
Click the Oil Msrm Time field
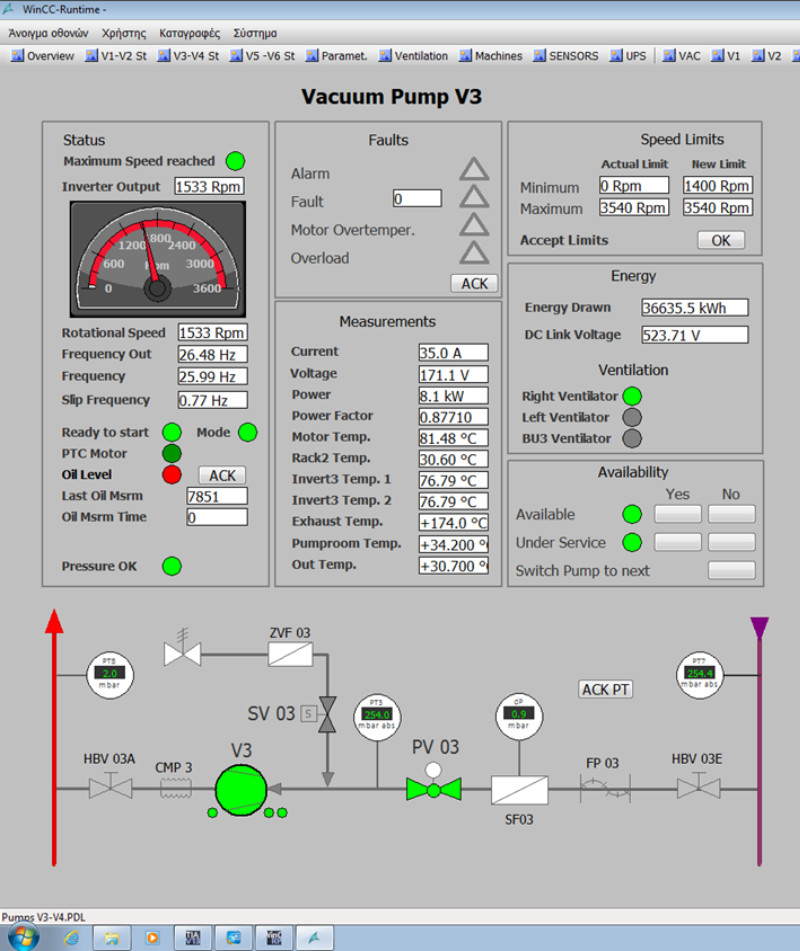pos(217,517)
